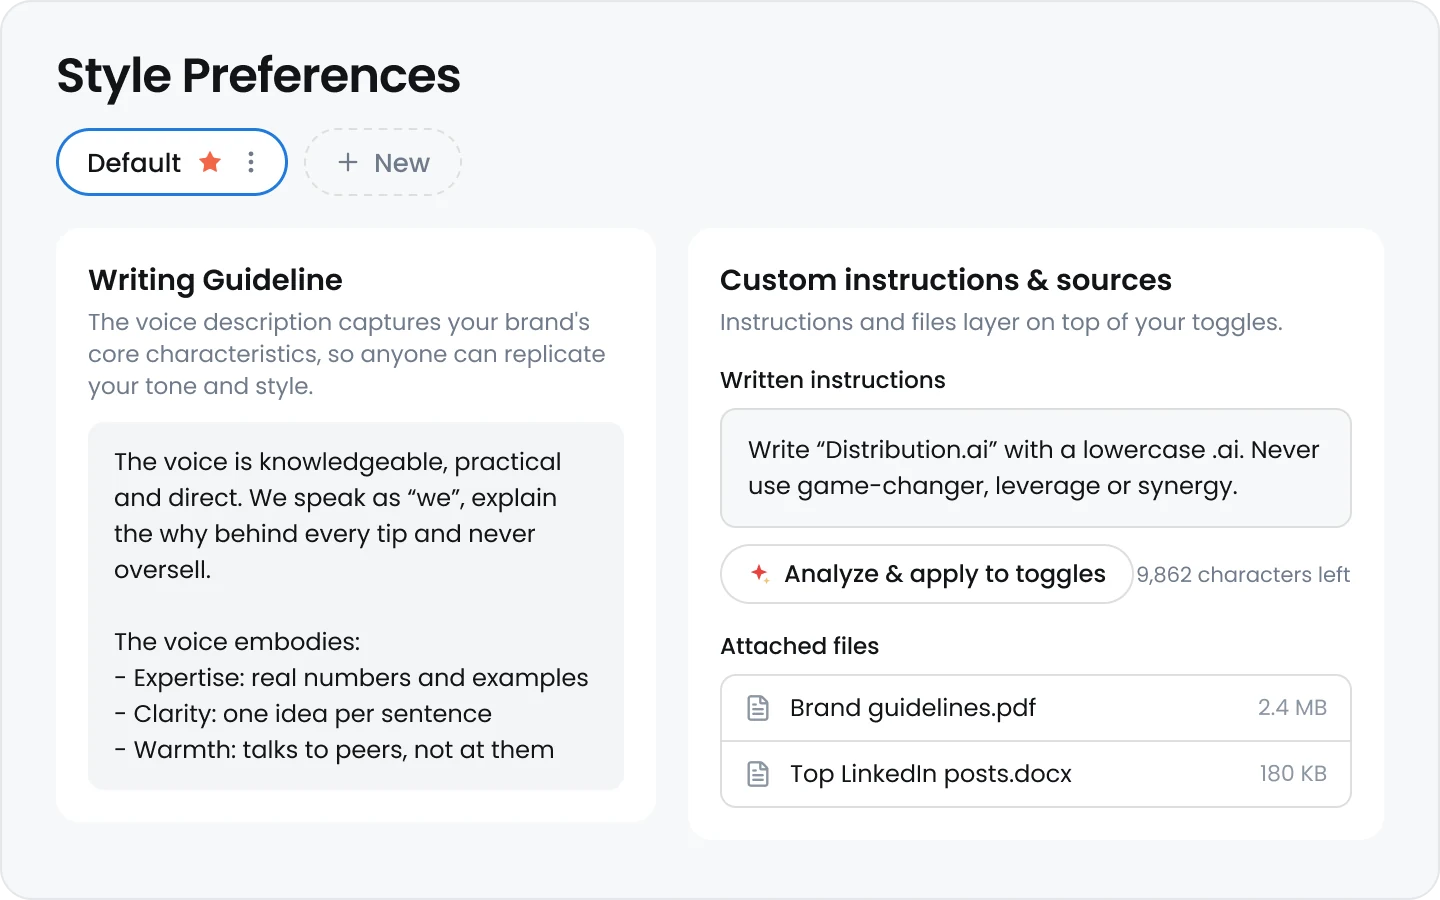Click the 180 KB file size
The height and width of the screenshot is (900, 1440).
1293,774
